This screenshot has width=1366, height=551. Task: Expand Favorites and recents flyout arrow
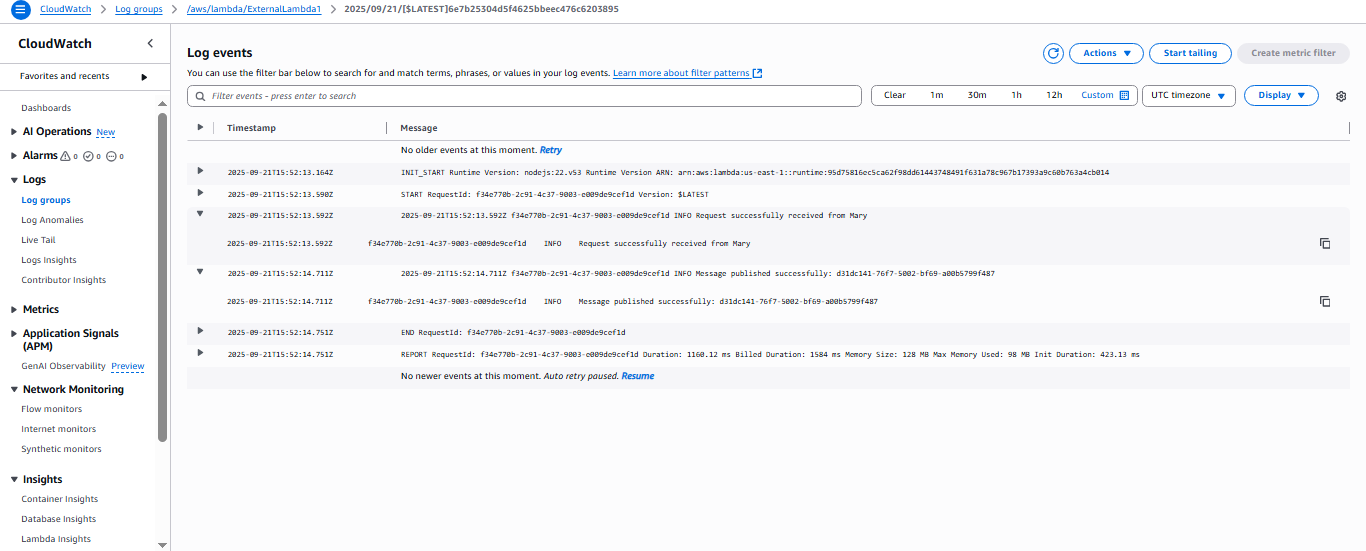coord(144,76)
